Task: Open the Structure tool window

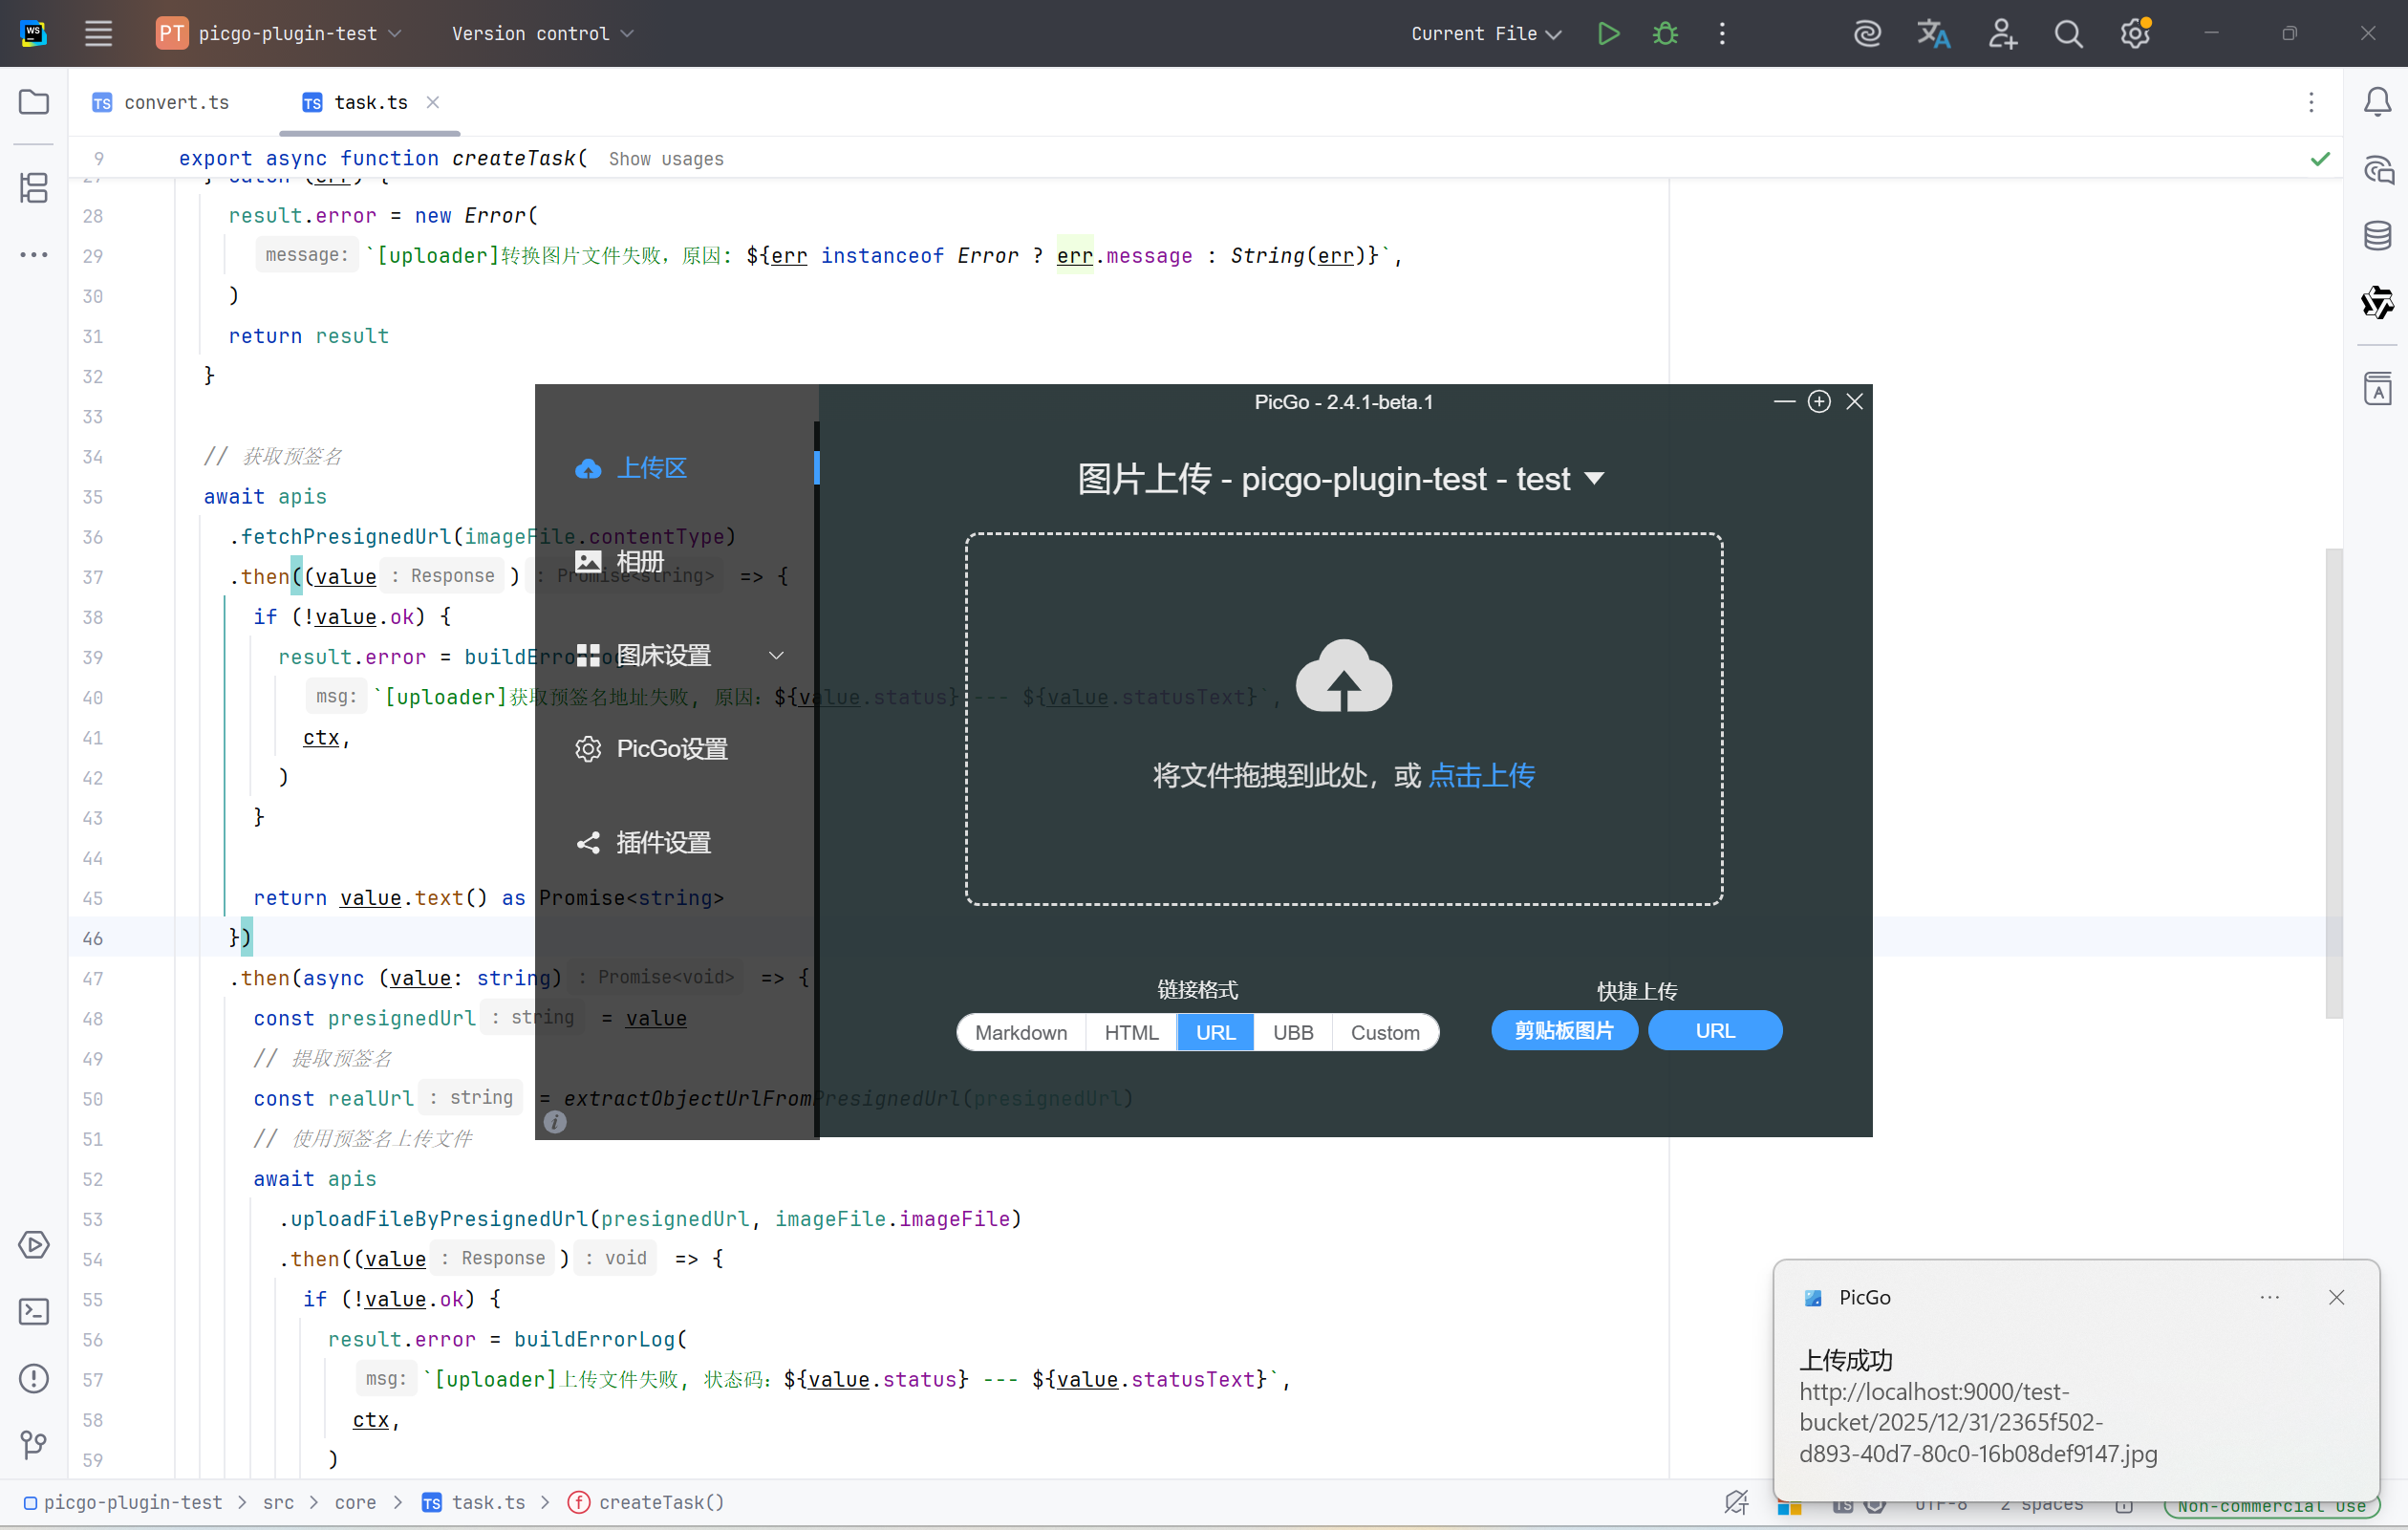Action: 34,187
